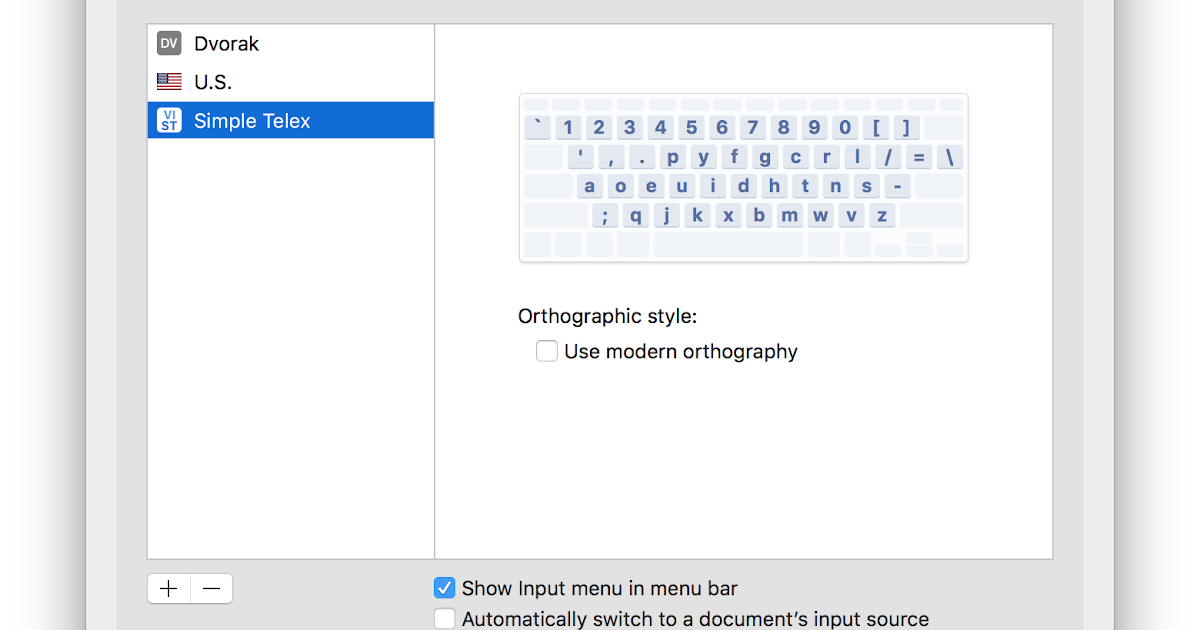Click the hyphen key in keyboard preview
Image resolution: width=1200 pixels, height=630 pixels.
tap(897, 186)
